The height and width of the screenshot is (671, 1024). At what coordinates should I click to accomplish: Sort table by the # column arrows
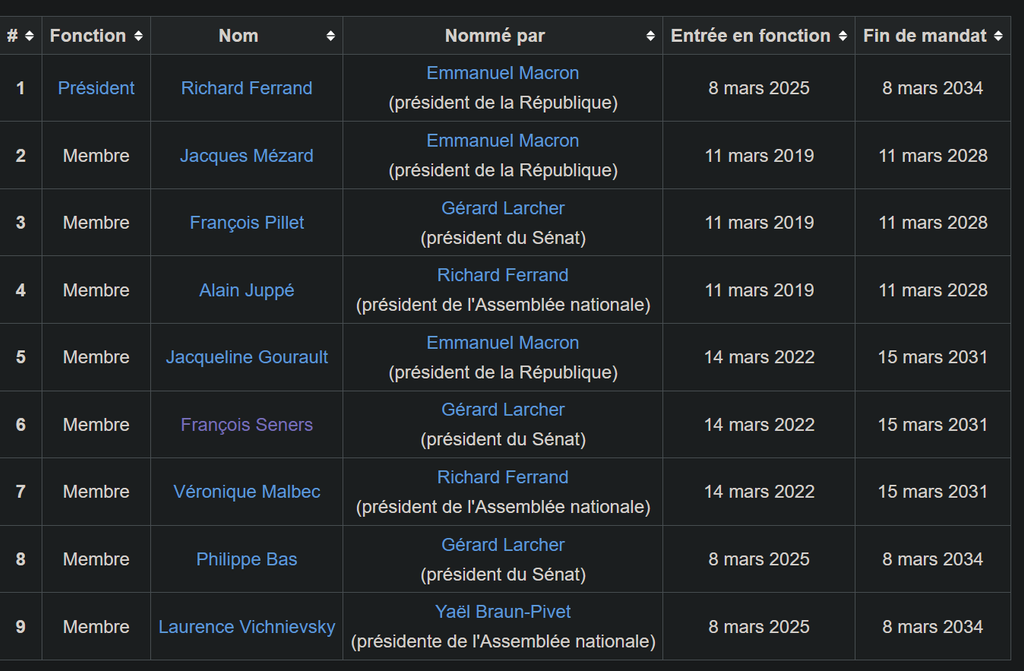pyautogui.click(x=29, y=36)
